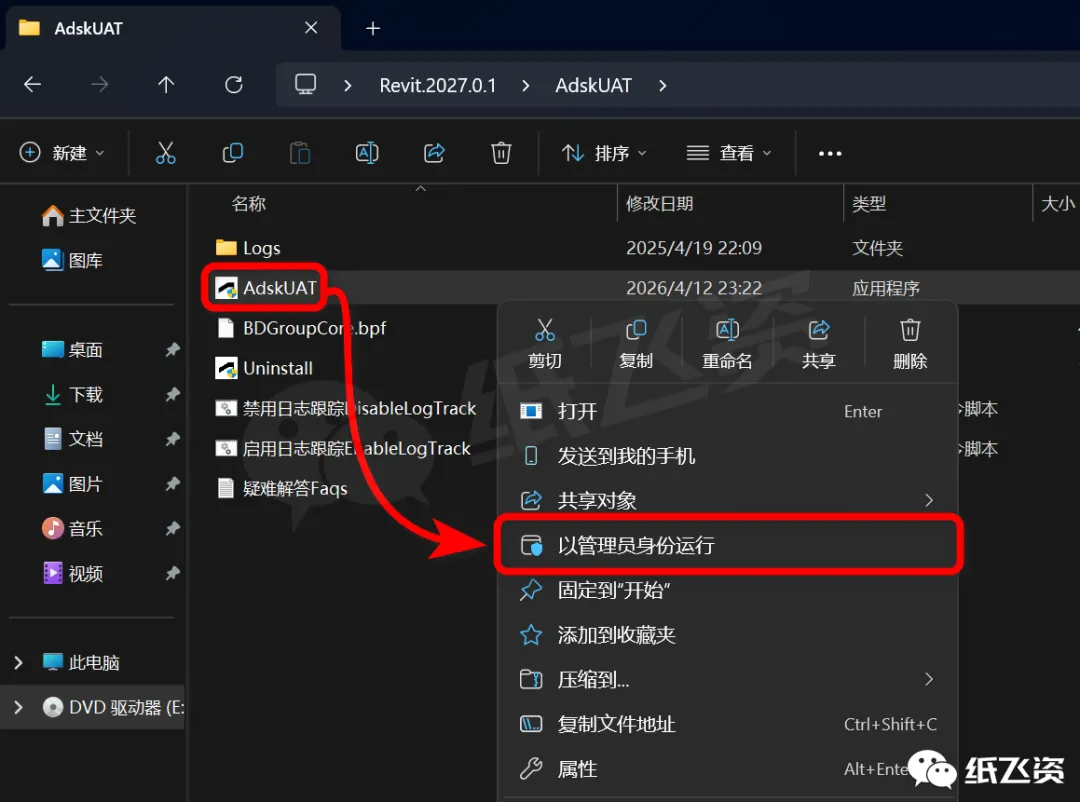Sort by the 名称 column header
The width and height of the screenshot is (1080, 802).
tap(249, 204)
